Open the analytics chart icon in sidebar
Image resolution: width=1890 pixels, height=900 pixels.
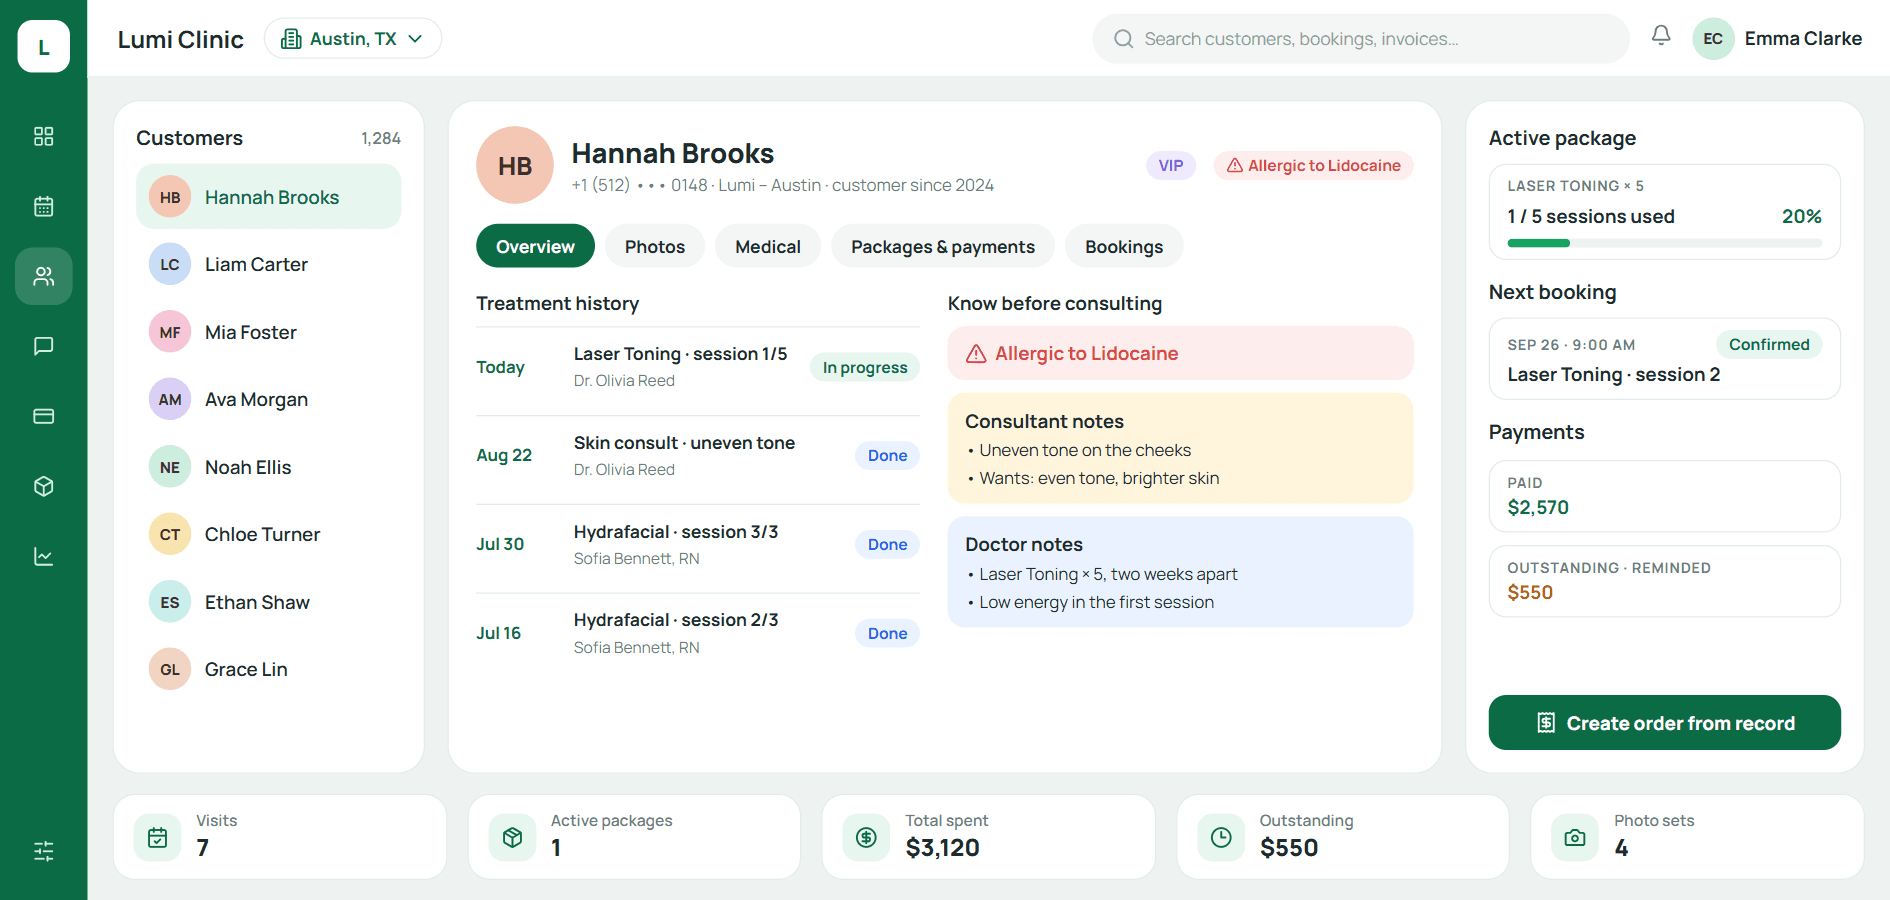[43, 556]
